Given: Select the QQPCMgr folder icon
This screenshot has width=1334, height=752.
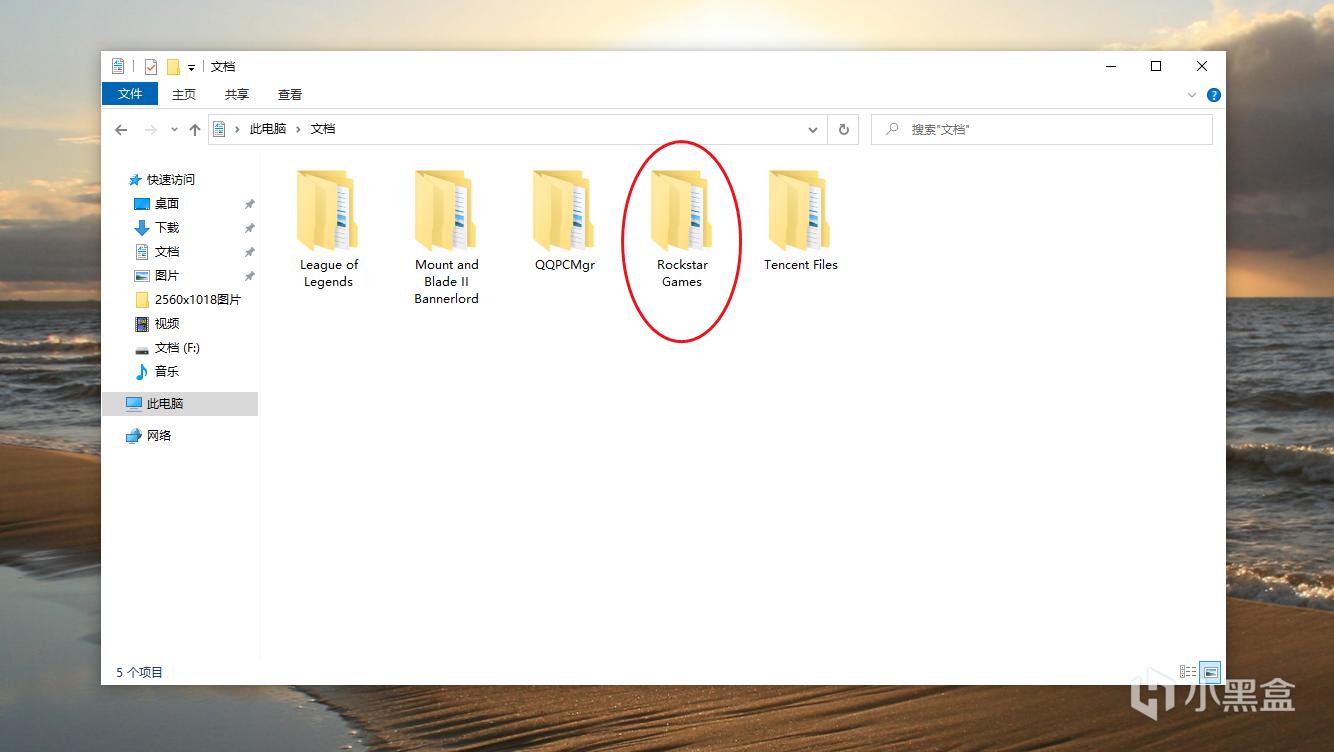Looking at the screenshot, I should (564, 210).
